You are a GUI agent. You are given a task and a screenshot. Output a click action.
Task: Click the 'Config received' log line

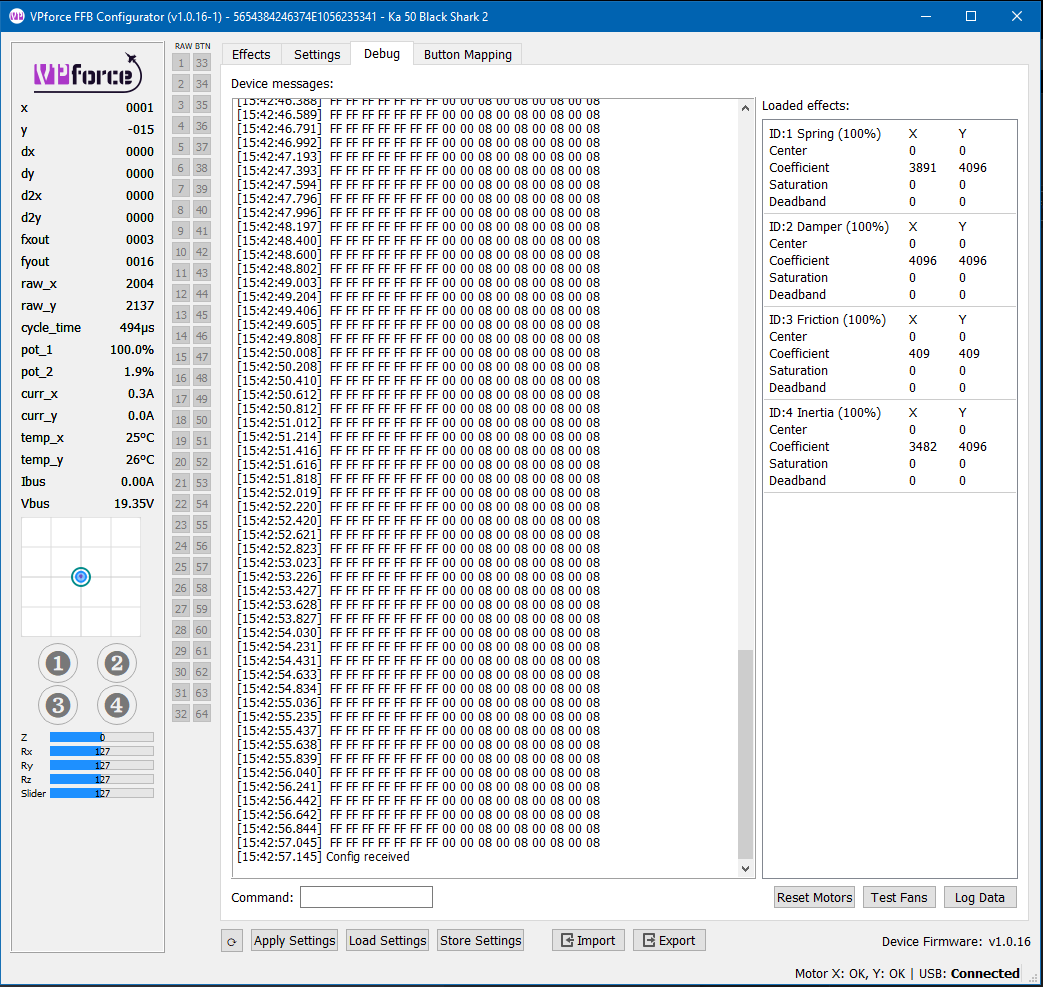click(x=323, y=857)
